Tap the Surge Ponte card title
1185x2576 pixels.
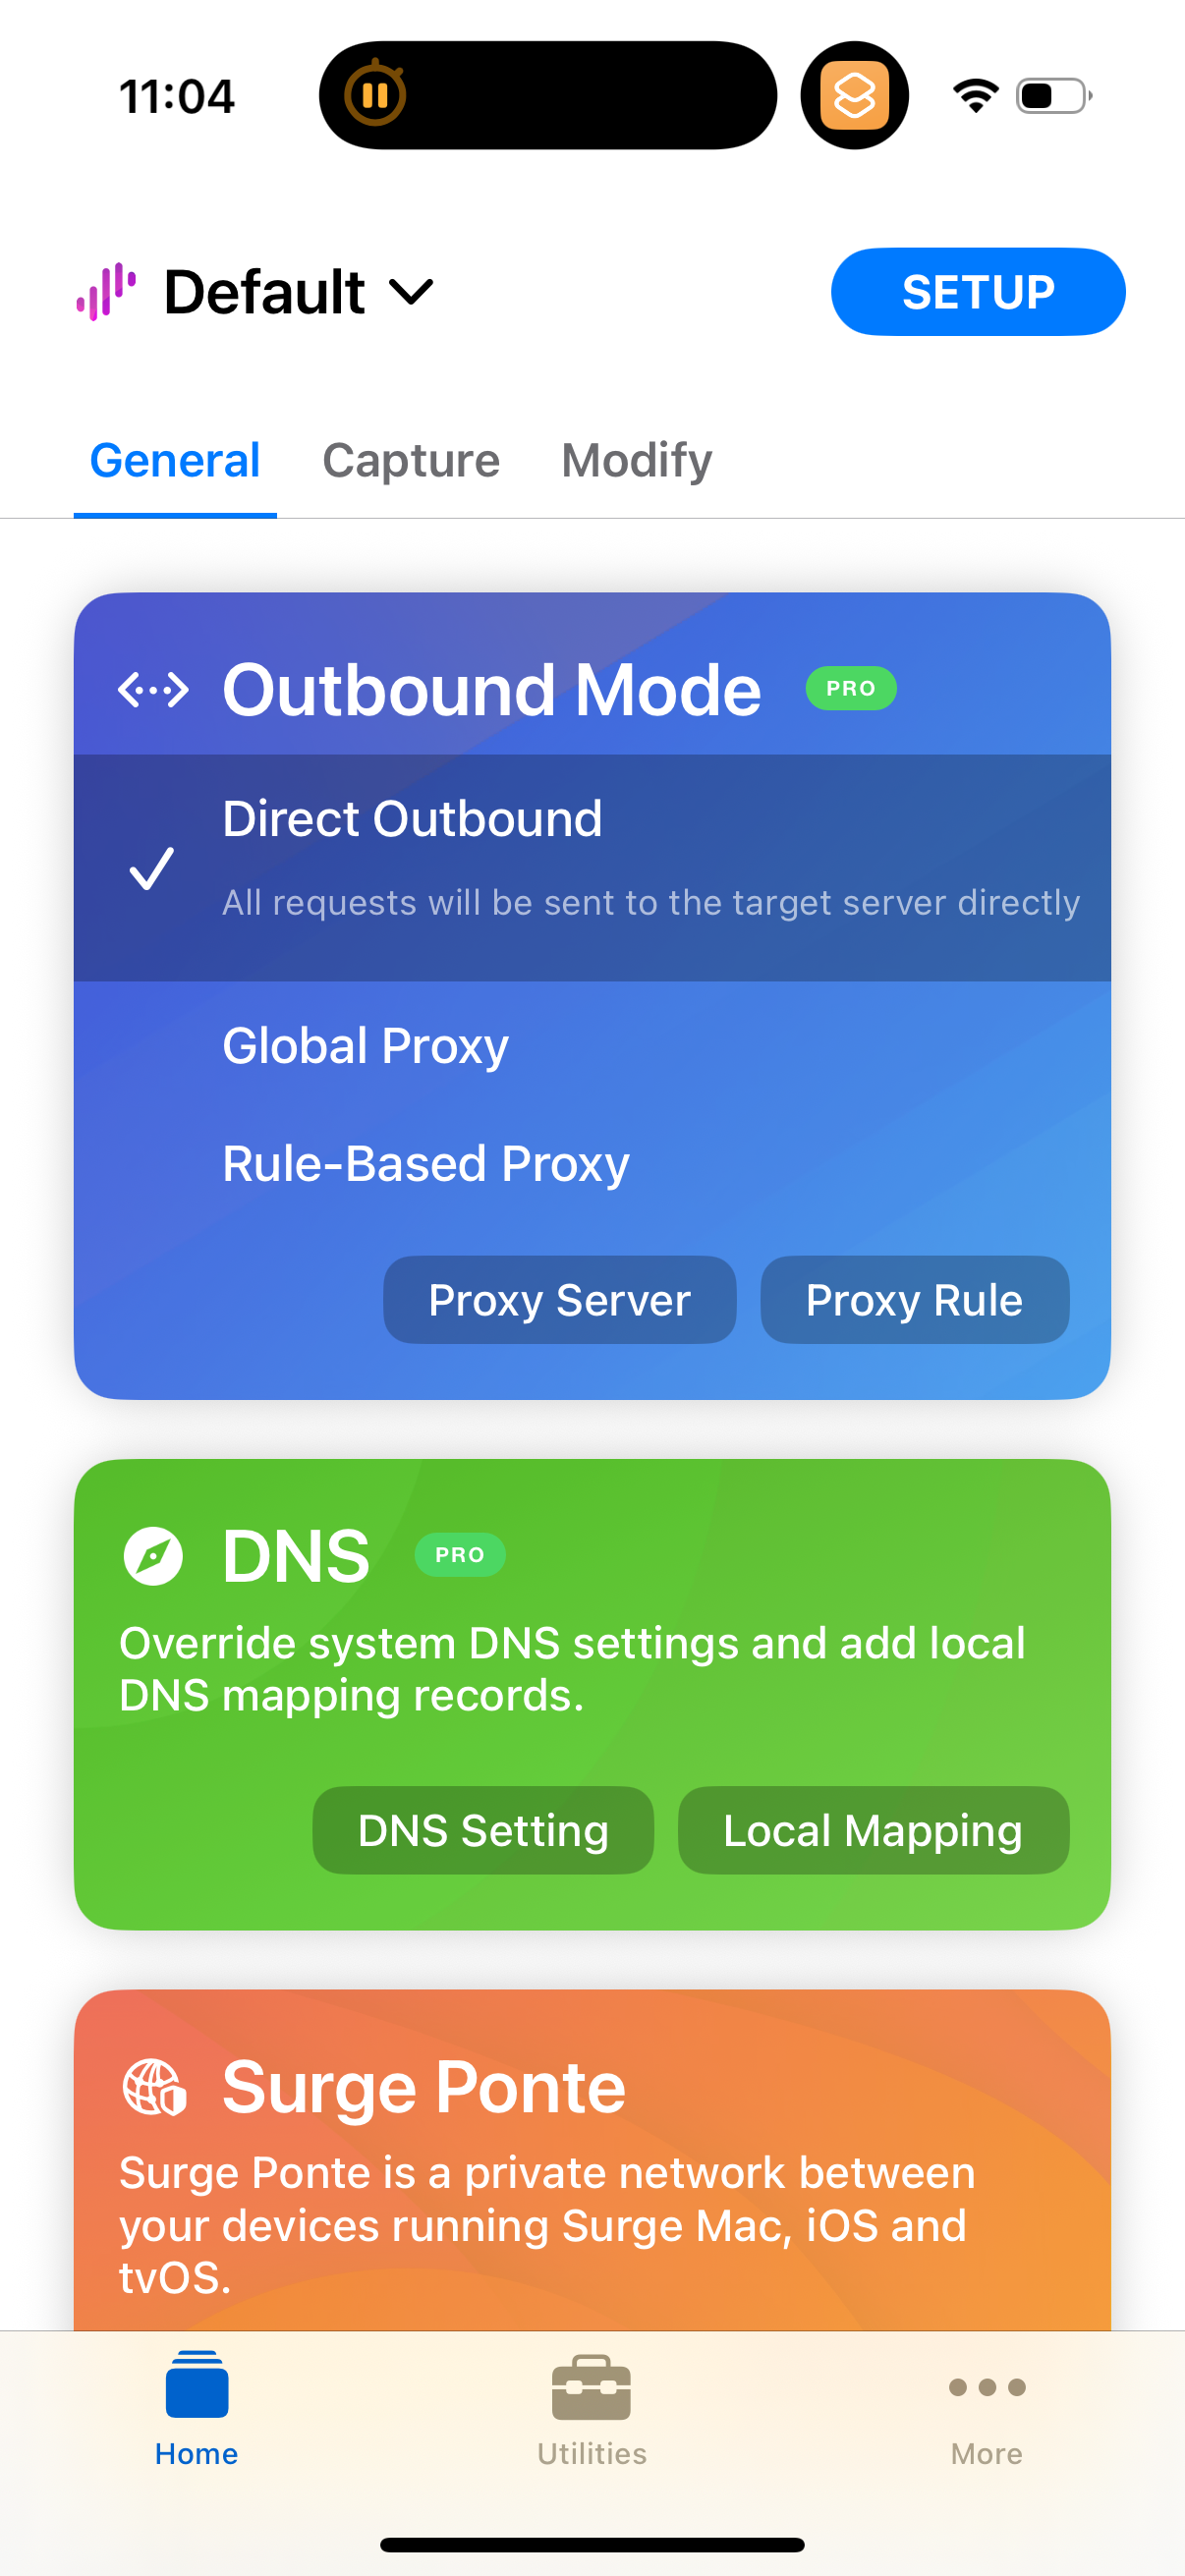pyautogui.click(x=424, y=2088)
